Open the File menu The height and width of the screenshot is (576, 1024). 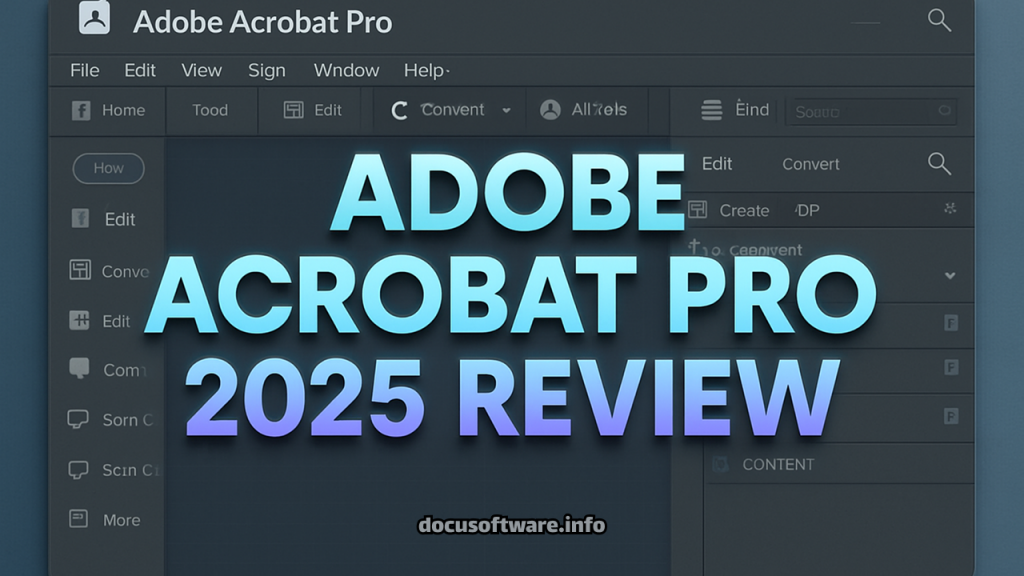[x=85, y=70]
